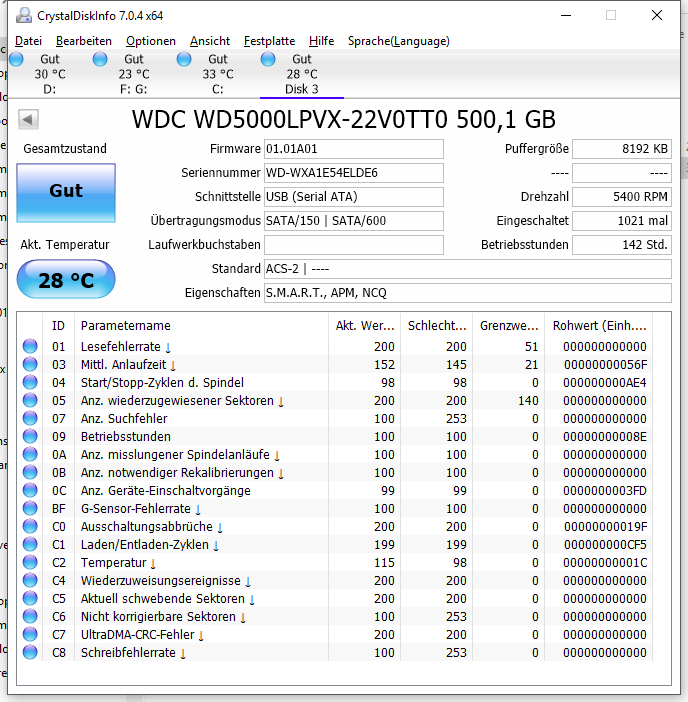Click the Rohwert column header
This screenshot has height=702, width=688.
[x=598, y=325]
